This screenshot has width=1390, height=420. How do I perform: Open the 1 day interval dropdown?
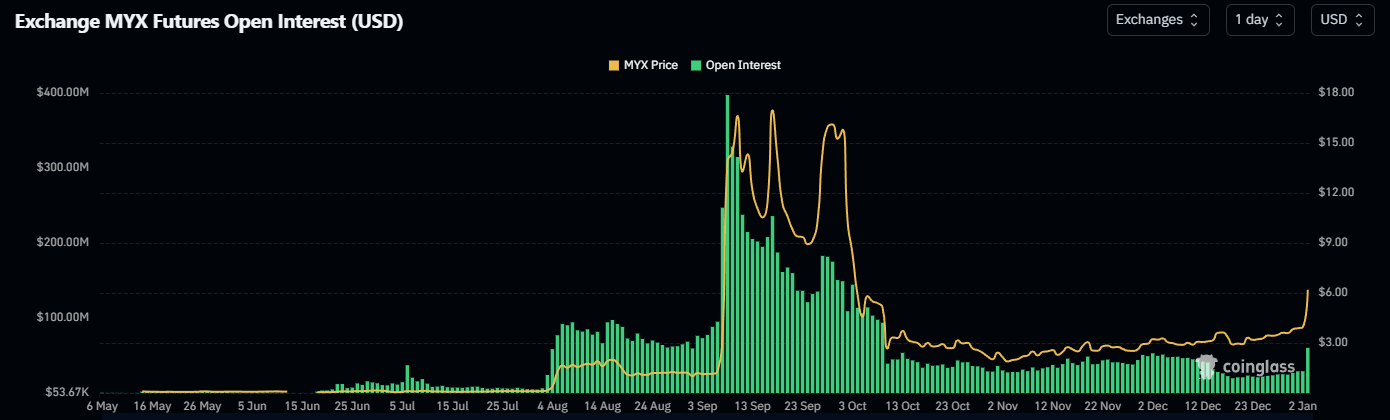point(1260,20)
